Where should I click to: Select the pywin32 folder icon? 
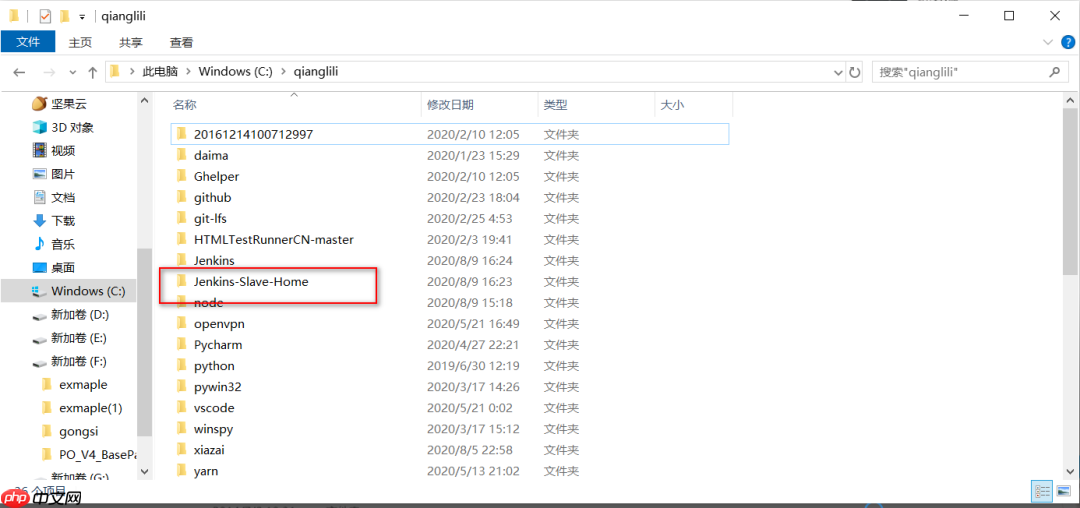coord(182,386)
